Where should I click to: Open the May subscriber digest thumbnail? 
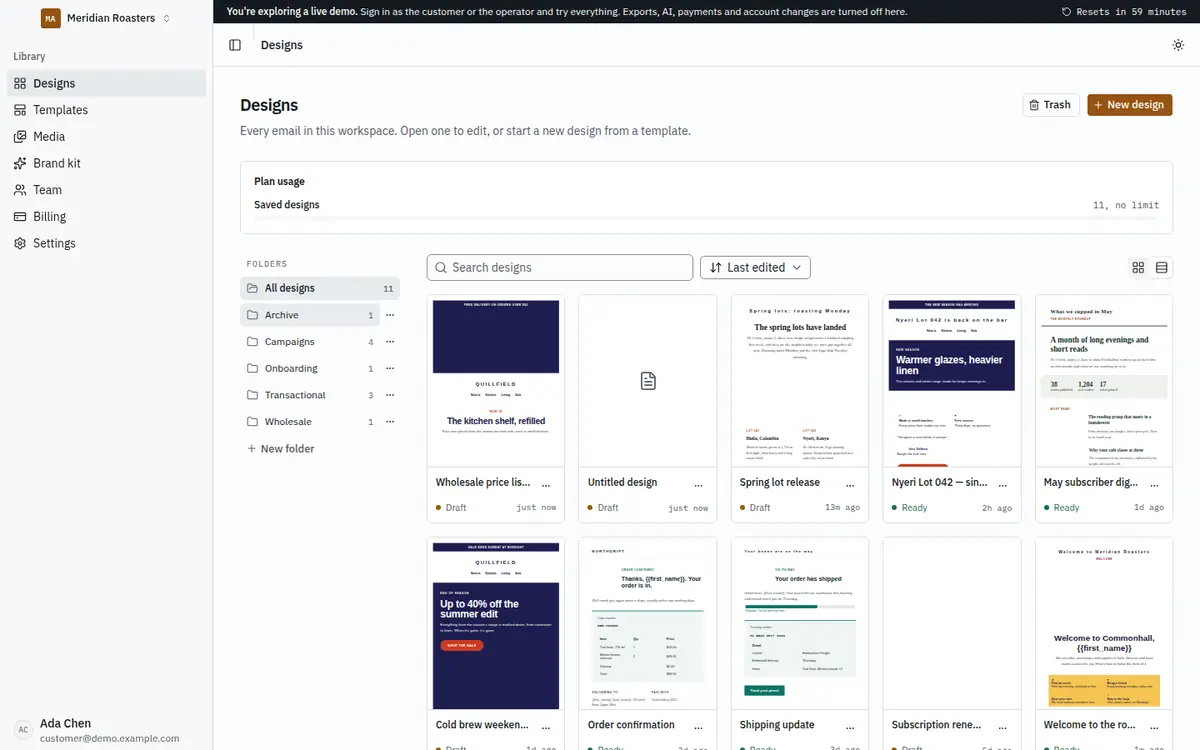click(1104, 381)
